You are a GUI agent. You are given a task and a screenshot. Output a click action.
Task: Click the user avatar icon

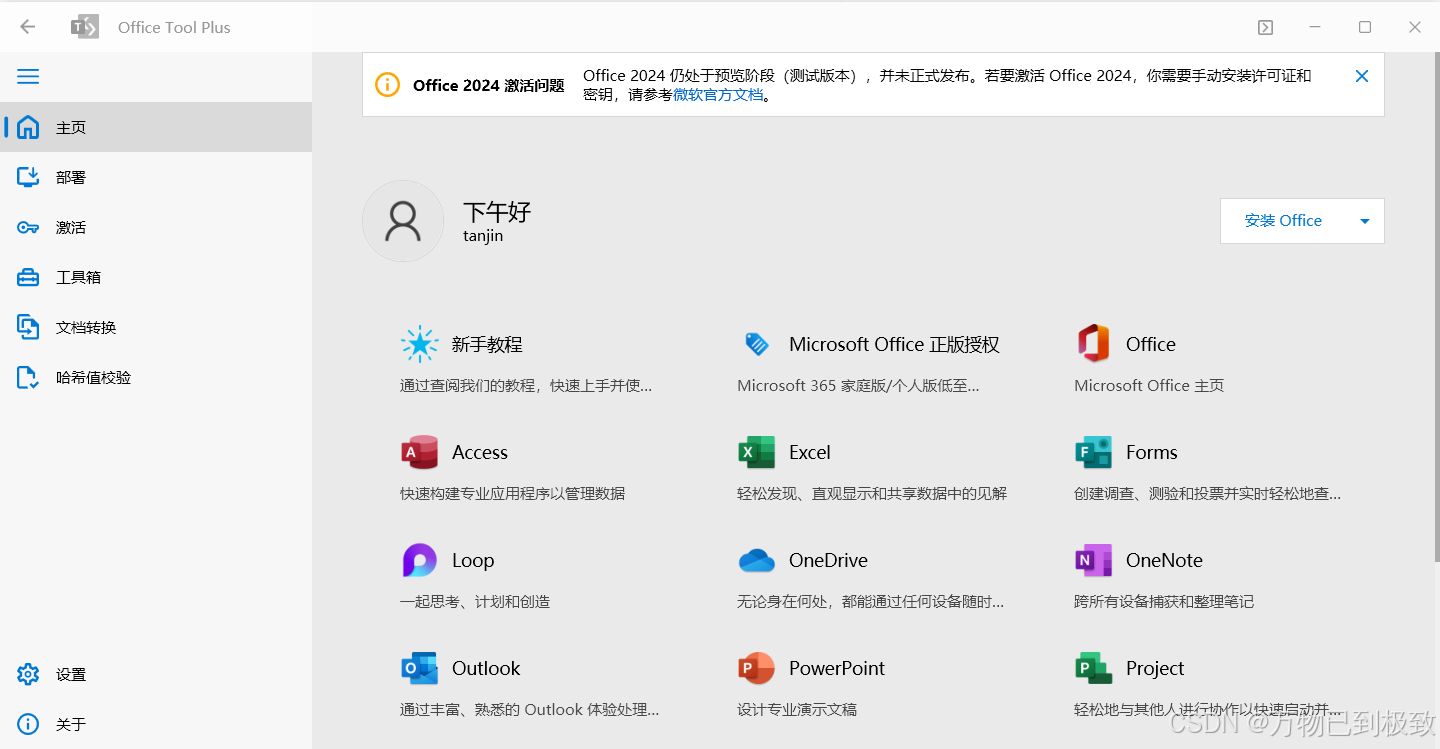point(403,221)
